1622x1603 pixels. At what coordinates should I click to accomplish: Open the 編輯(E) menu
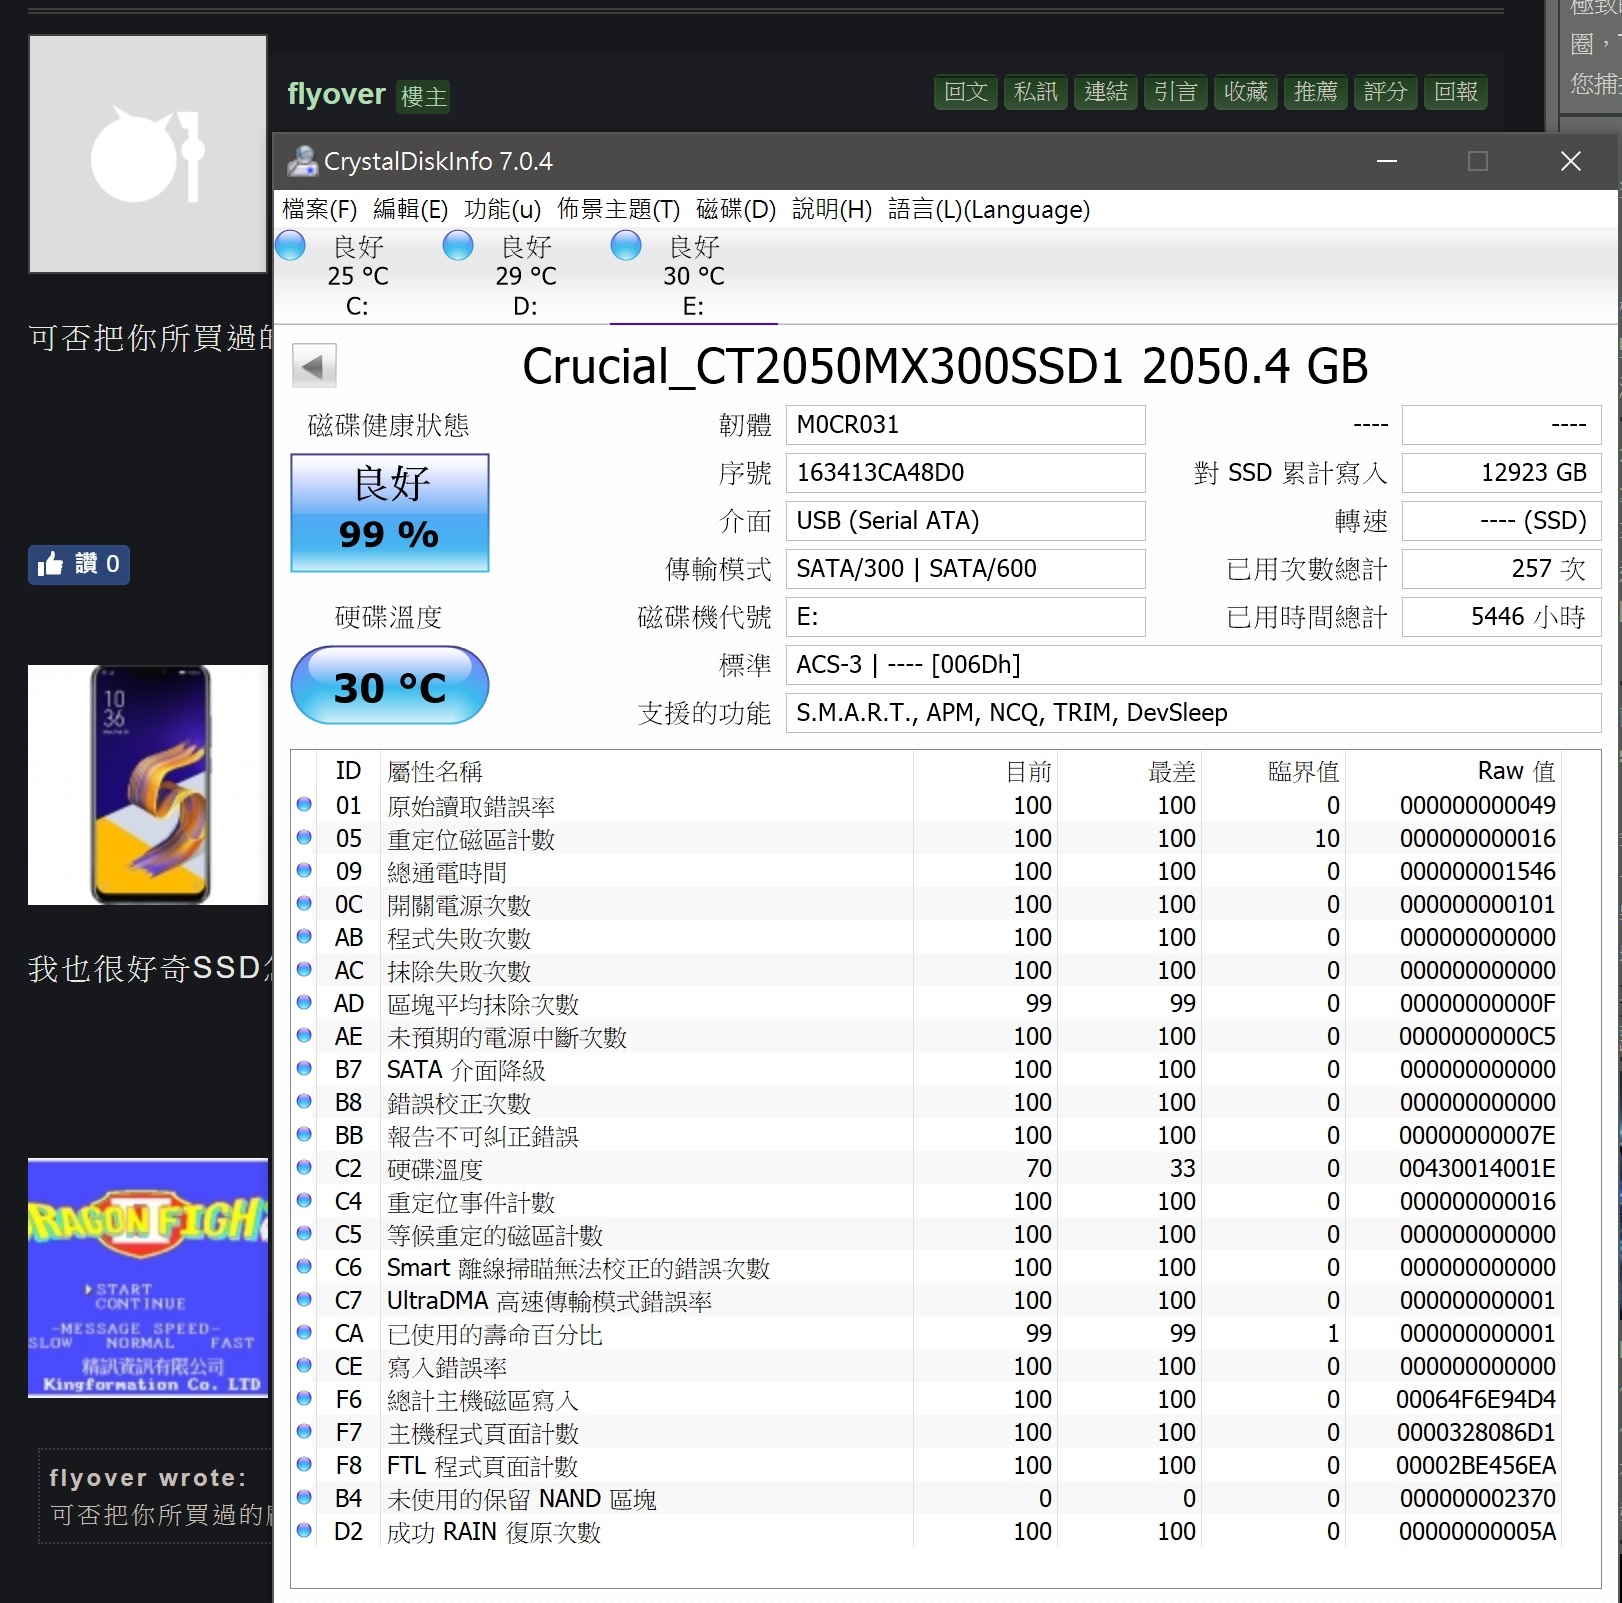pos(411,209)
